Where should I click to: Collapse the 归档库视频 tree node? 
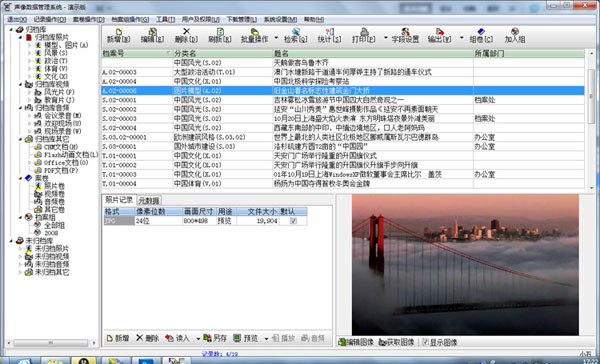(x=21, y=84)
